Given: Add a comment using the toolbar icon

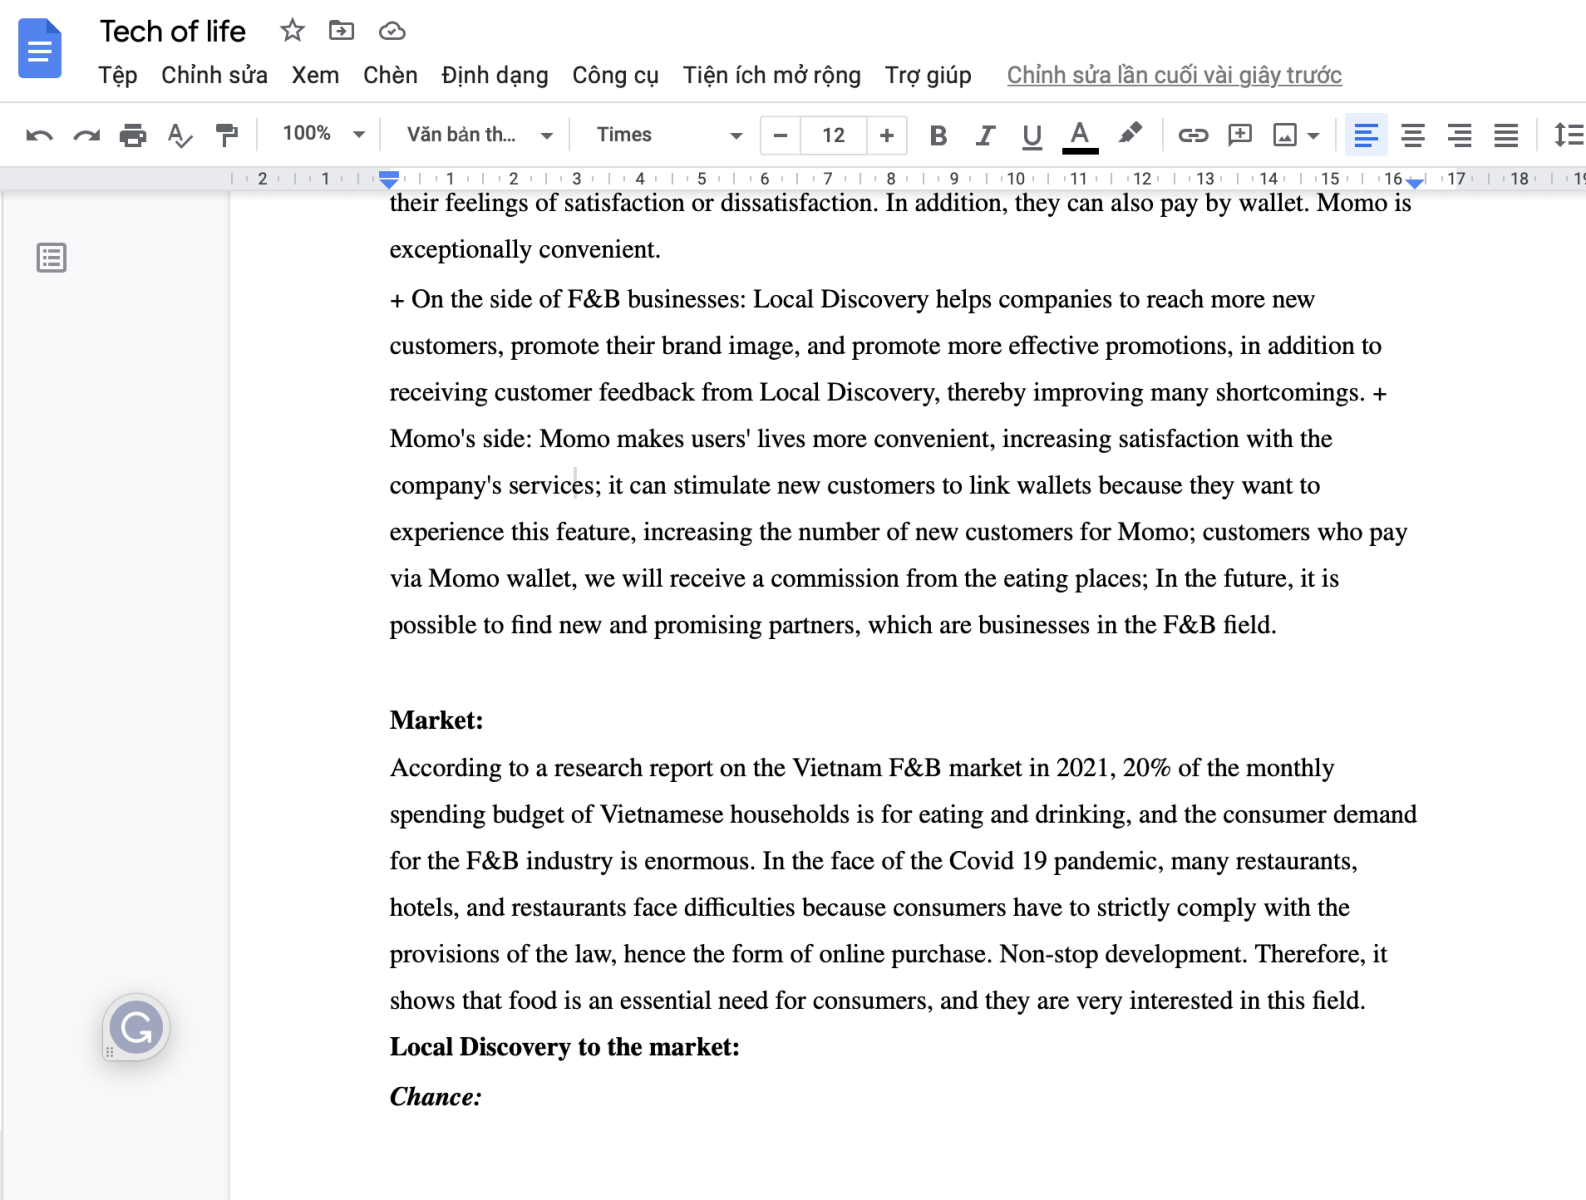Looking at the screenshot, I should [x=1240, y=135].
